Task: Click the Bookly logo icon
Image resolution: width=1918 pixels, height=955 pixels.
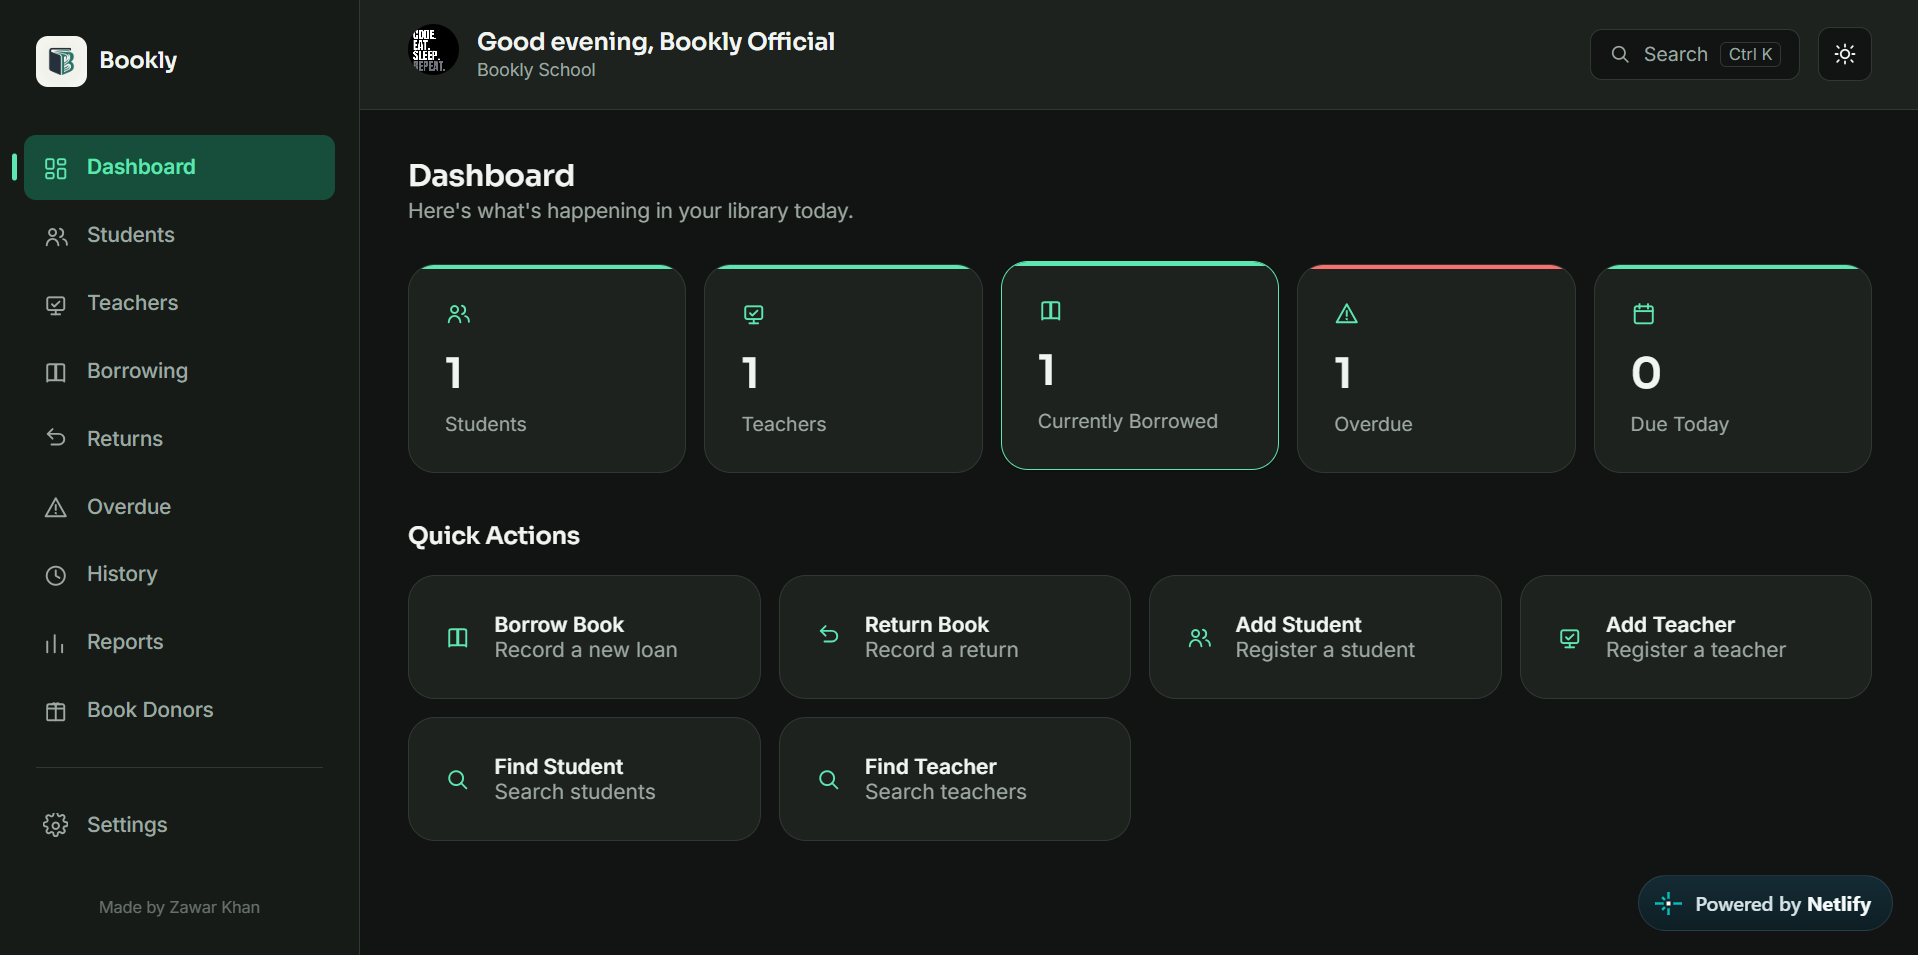Action: (x=61, y=61)
